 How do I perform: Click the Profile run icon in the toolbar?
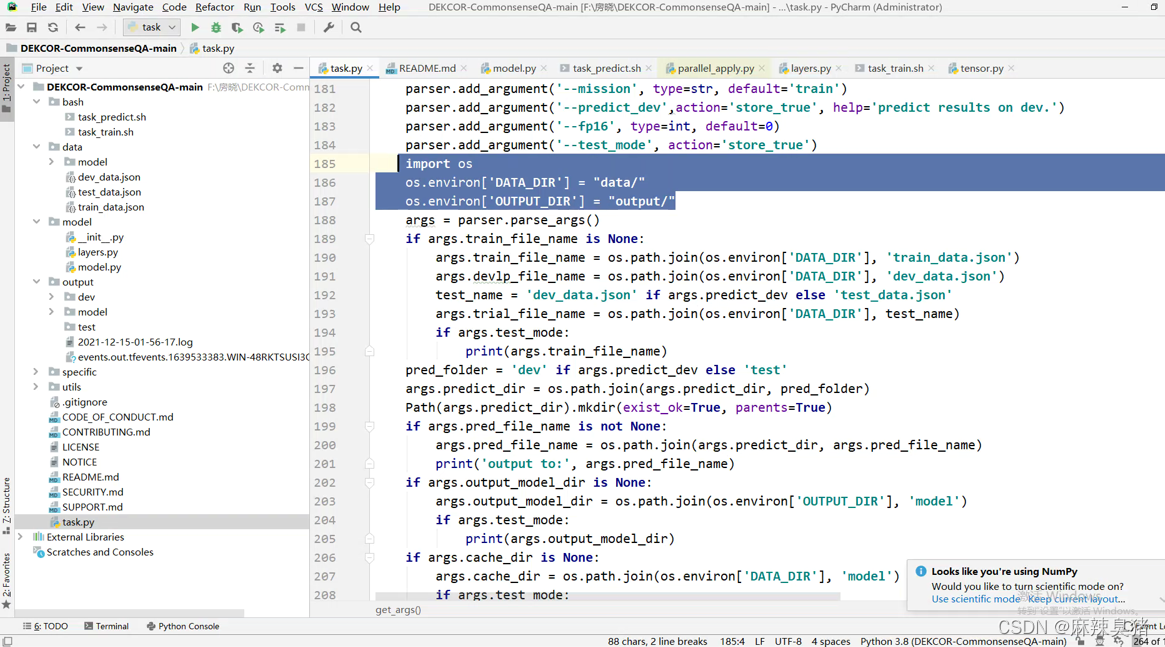click(258, 27)
